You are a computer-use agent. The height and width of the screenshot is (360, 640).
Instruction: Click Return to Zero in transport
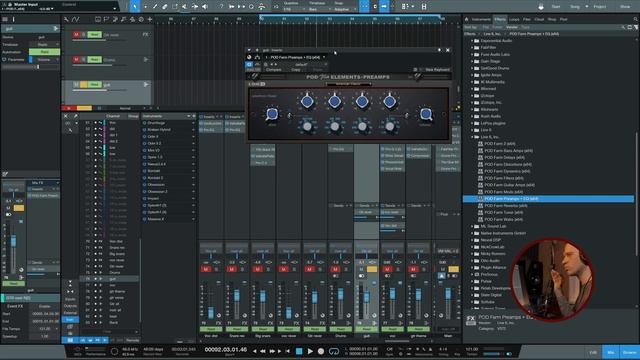[x=288, y=351]
